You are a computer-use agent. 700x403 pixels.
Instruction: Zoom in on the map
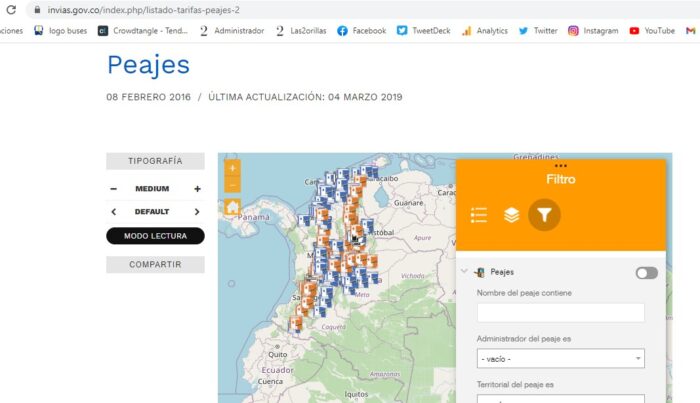point(232,168)
